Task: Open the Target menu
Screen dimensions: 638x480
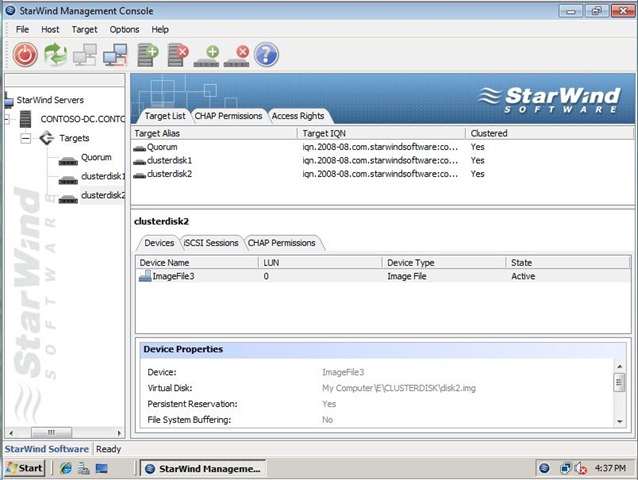Action: (84, 29)
